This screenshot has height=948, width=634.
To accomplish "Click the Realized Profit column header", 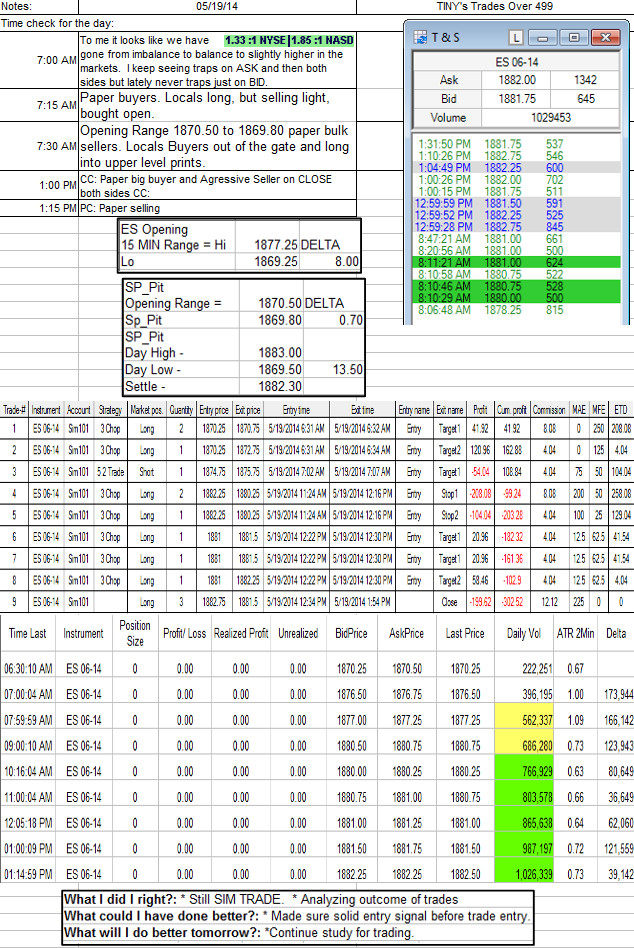I will click(241, 634).
